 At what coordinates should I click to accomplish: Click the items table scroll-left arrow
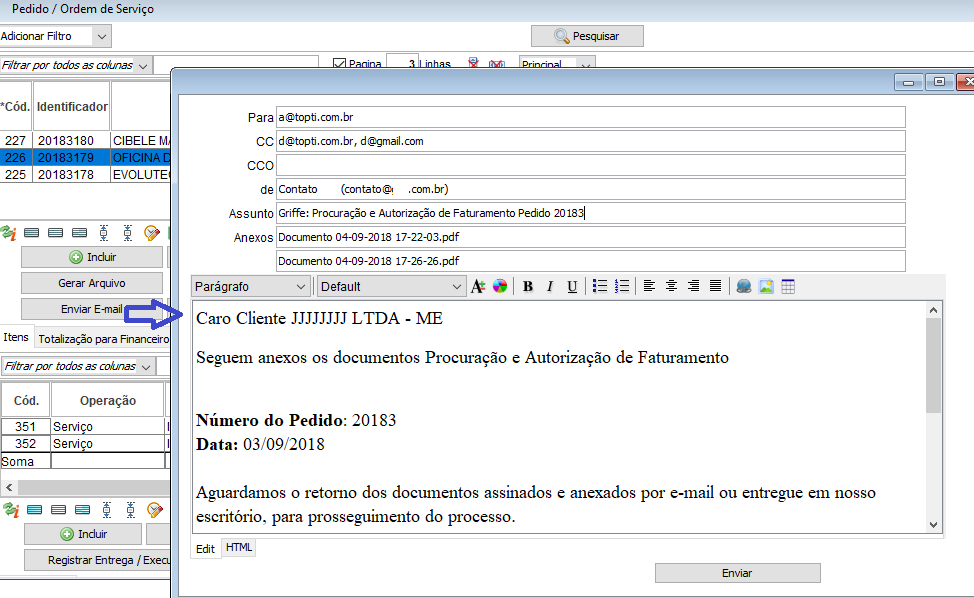pos(9,487)
